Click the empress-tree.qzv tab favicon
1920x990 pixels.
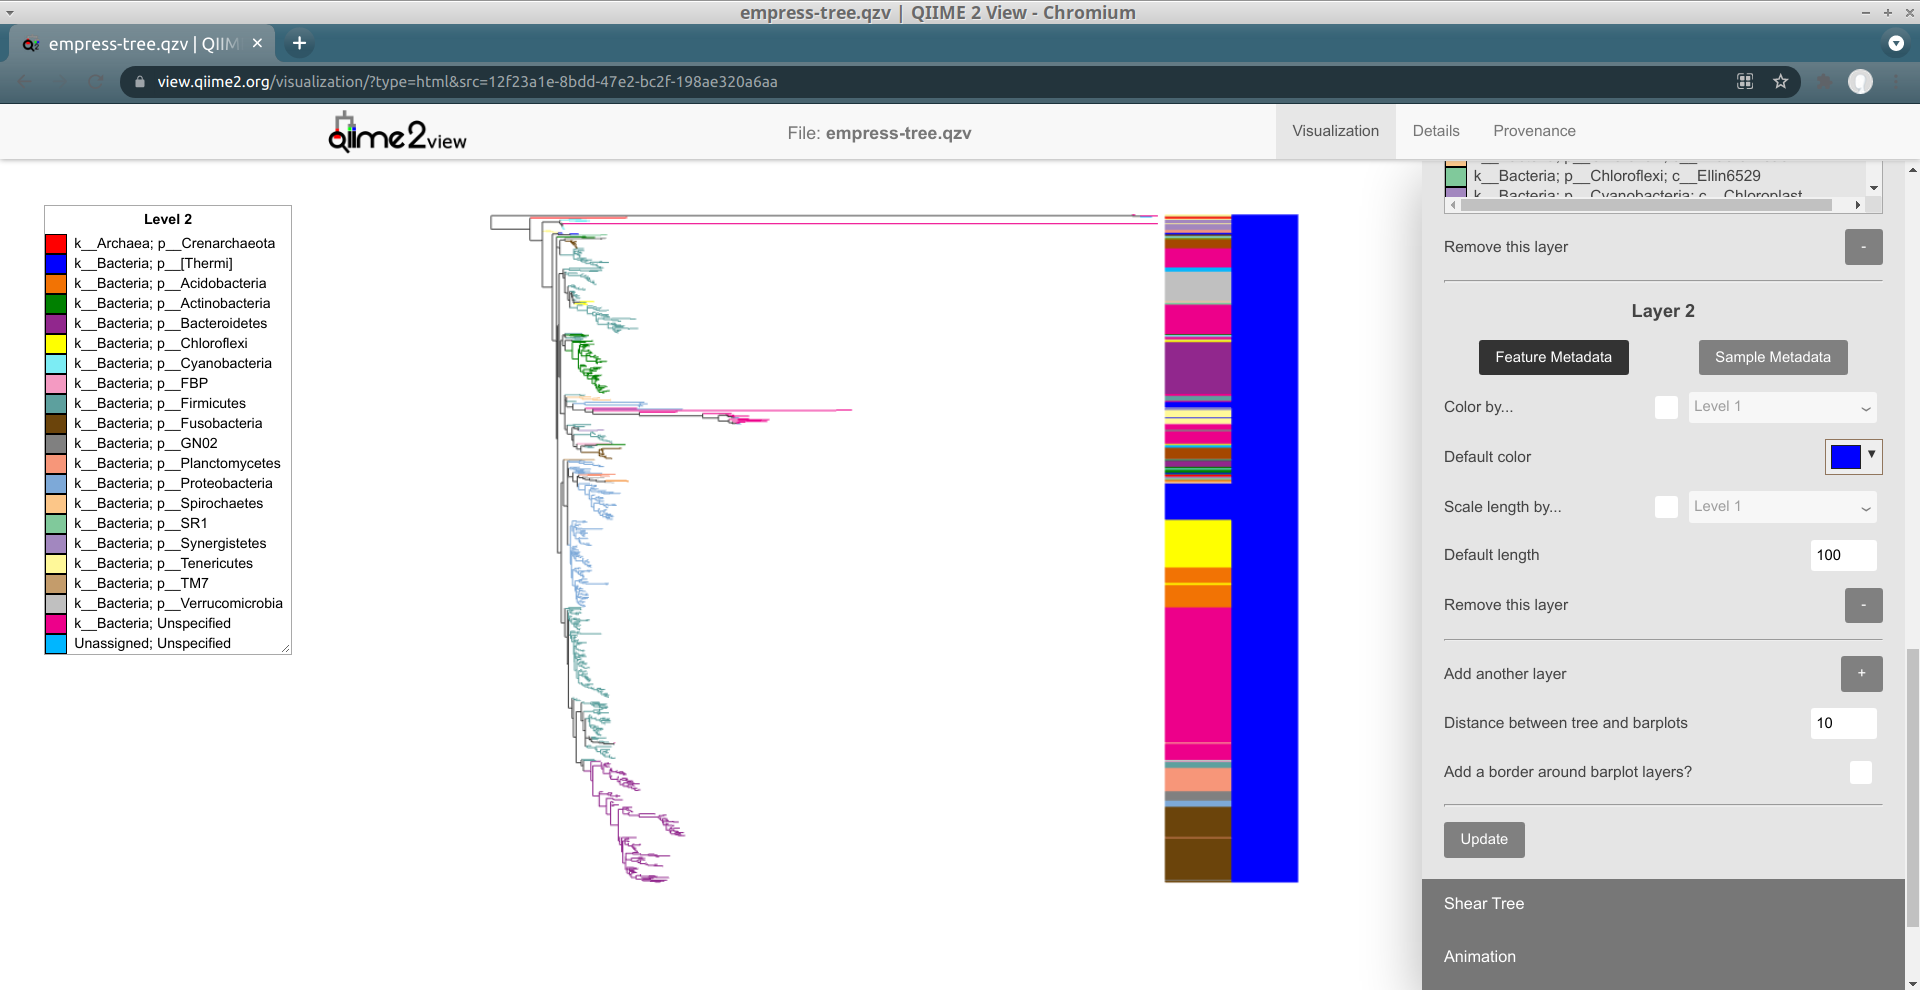31,44
